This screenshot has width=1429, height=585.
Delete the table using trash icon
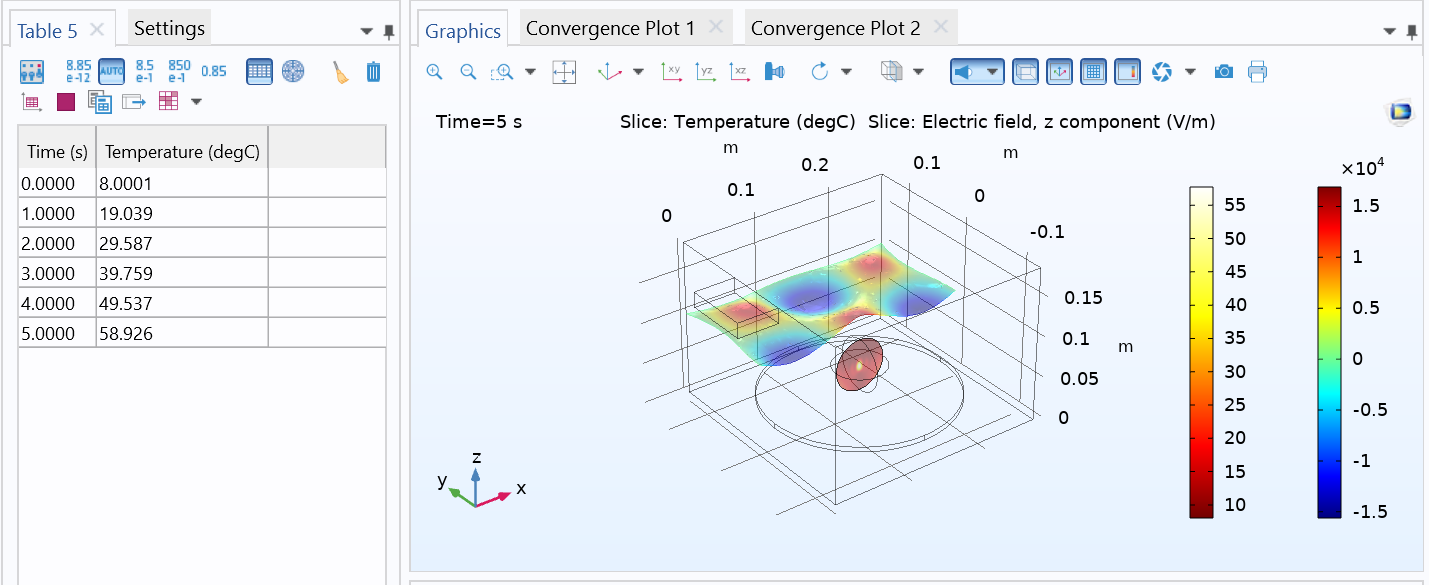pyautogui.click(x=373, y=72)
